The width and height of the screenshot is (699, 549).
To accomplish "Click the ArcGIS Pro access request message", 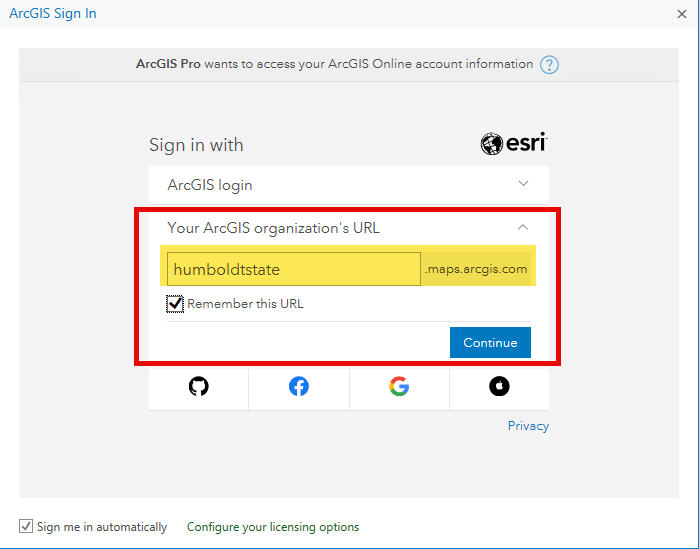I will (334, 64).
